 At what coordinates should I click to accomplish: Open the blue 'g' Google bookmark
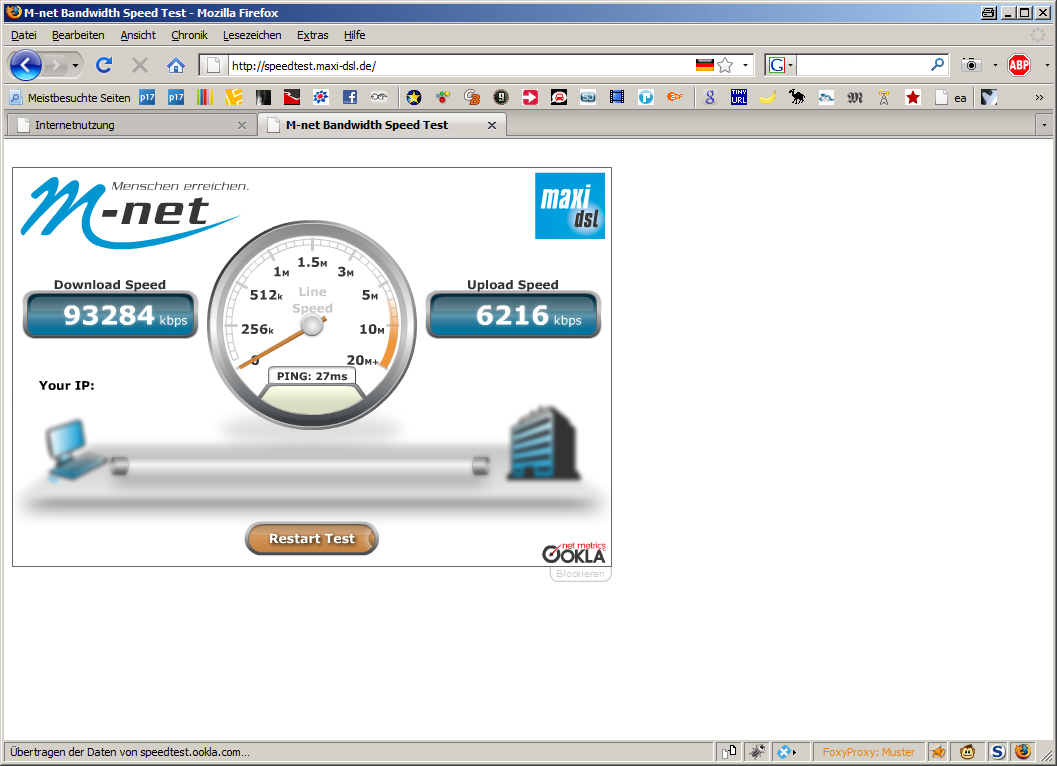[x=710, y=97]
